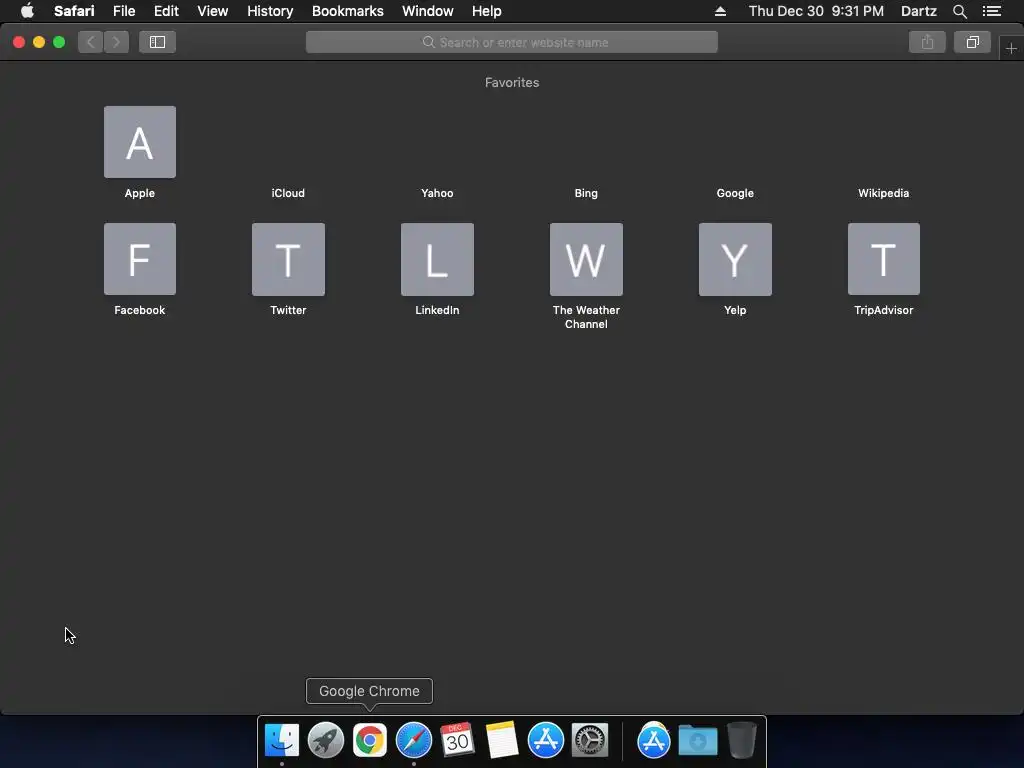Open App Store icon right of Dock separator
Image resolution: width=1024 pixels, height=768 pixels.
(654, 740)
